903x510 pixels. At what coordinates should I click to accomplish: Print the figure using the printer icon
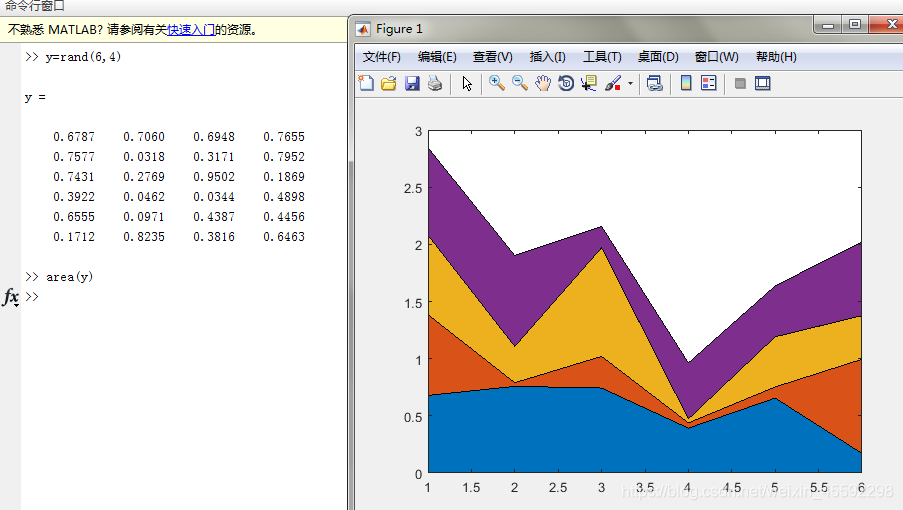point(435,84)
